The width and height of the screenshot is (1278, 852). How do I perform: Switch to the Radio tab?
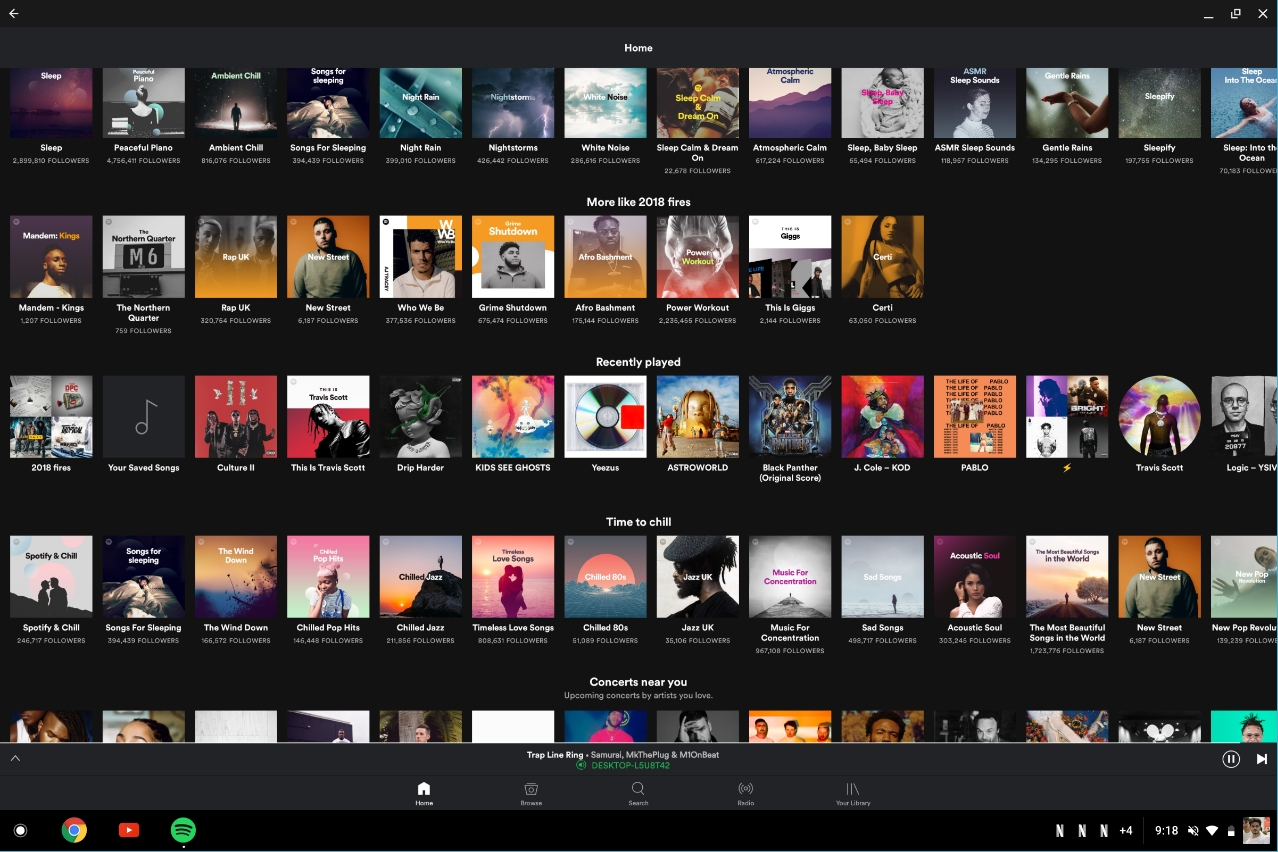pos(745,794)
